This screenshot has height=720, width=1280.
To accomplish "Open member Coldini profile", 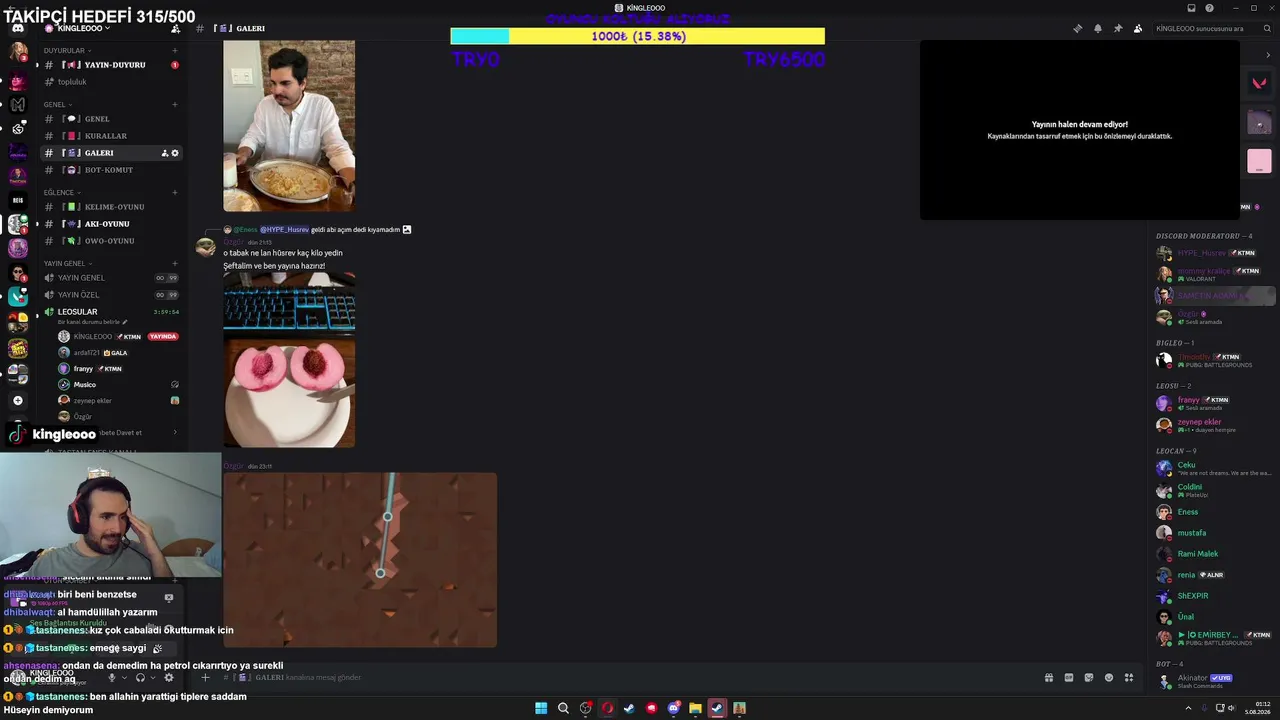I will (x=1216, y=491).
